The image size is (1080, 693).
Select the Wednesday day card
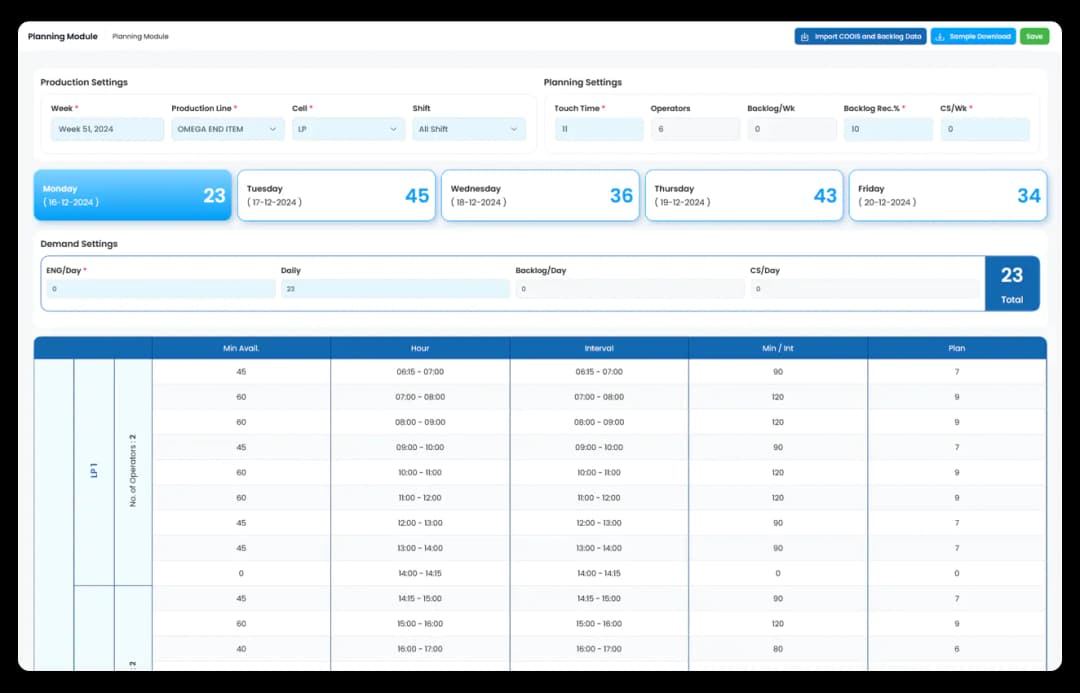click(x=540, y=195)
